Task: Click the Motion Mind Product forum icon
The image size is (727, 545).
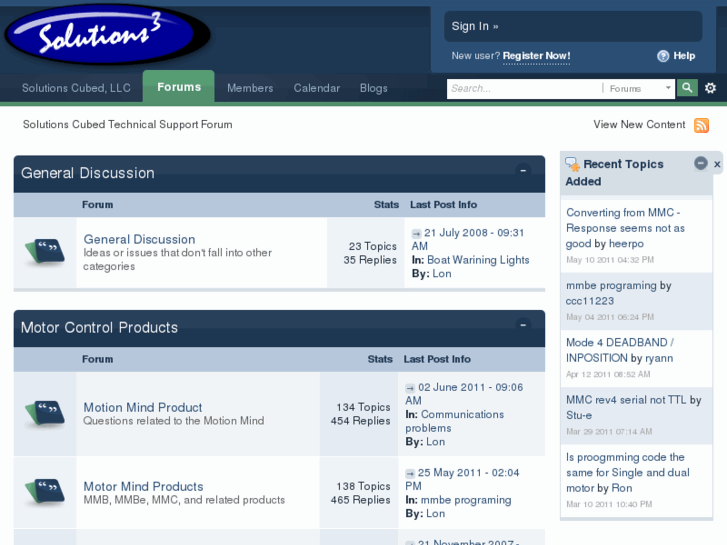Action: pos(45,413)
